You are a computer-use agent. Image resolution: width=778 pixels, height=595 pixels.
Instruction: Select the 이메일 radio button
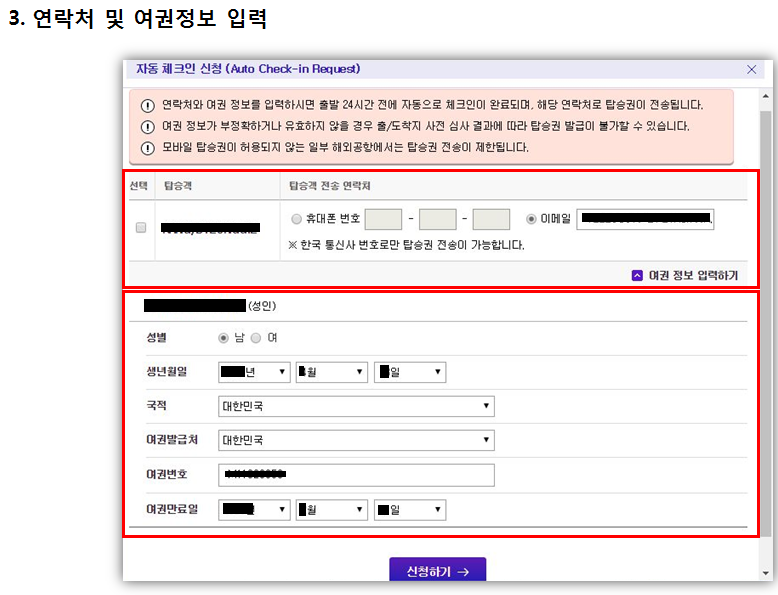coord(531,220)
